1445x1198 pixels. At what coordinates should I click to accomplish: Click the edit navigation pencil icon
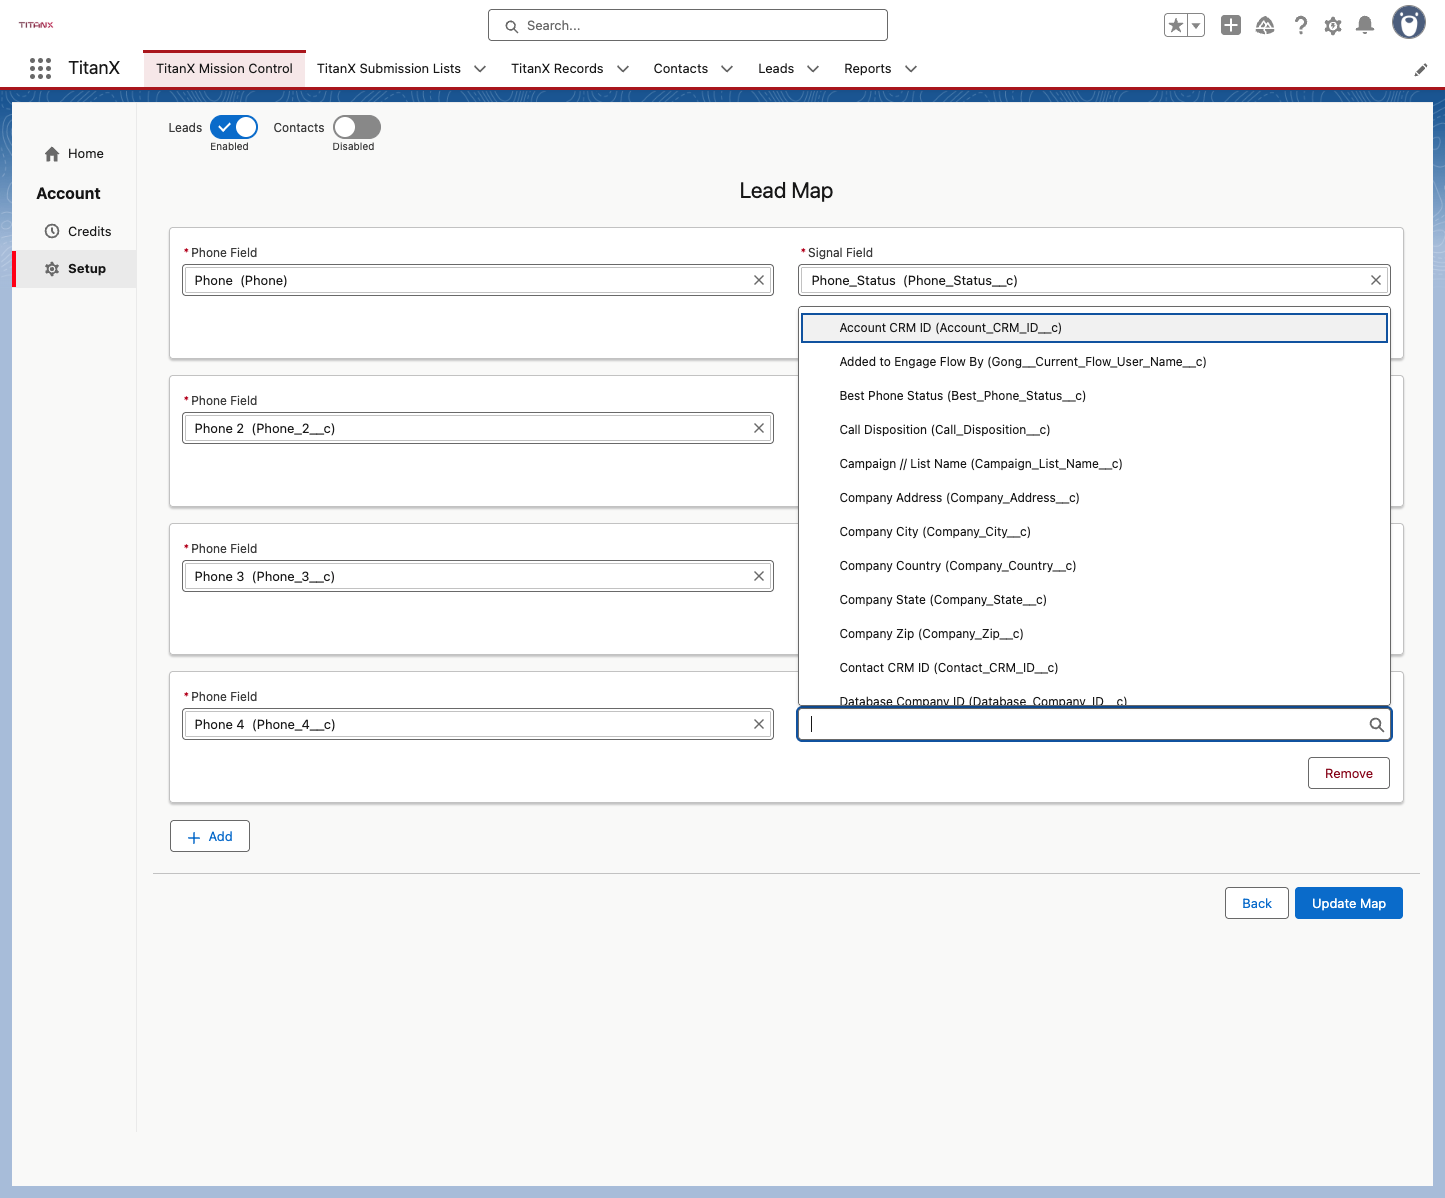point(1420,69)
